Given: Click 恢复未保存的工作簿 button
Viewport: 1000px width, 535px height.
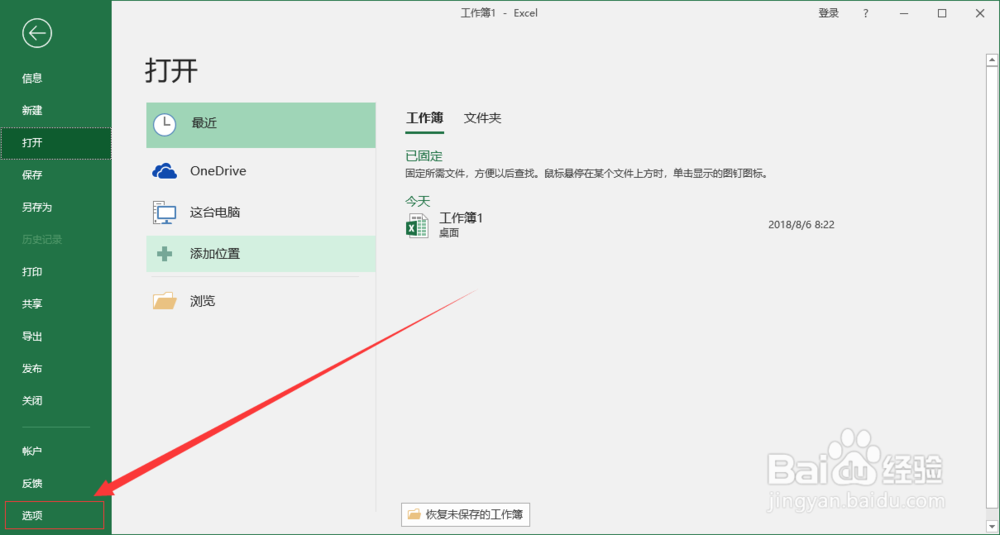Looking at the screenshot, I should pos(466,514).
